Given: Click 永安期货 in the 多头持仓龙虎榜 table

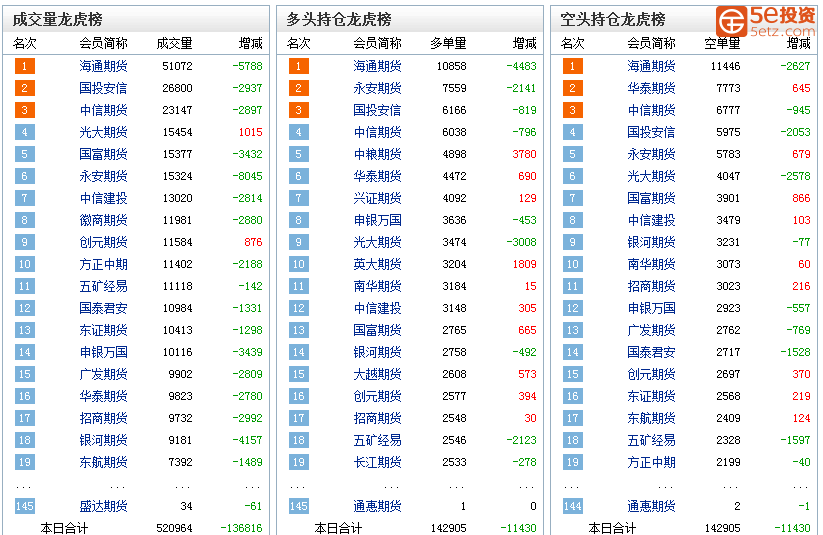Looking at the screenshot, I should tap(377, 88).
